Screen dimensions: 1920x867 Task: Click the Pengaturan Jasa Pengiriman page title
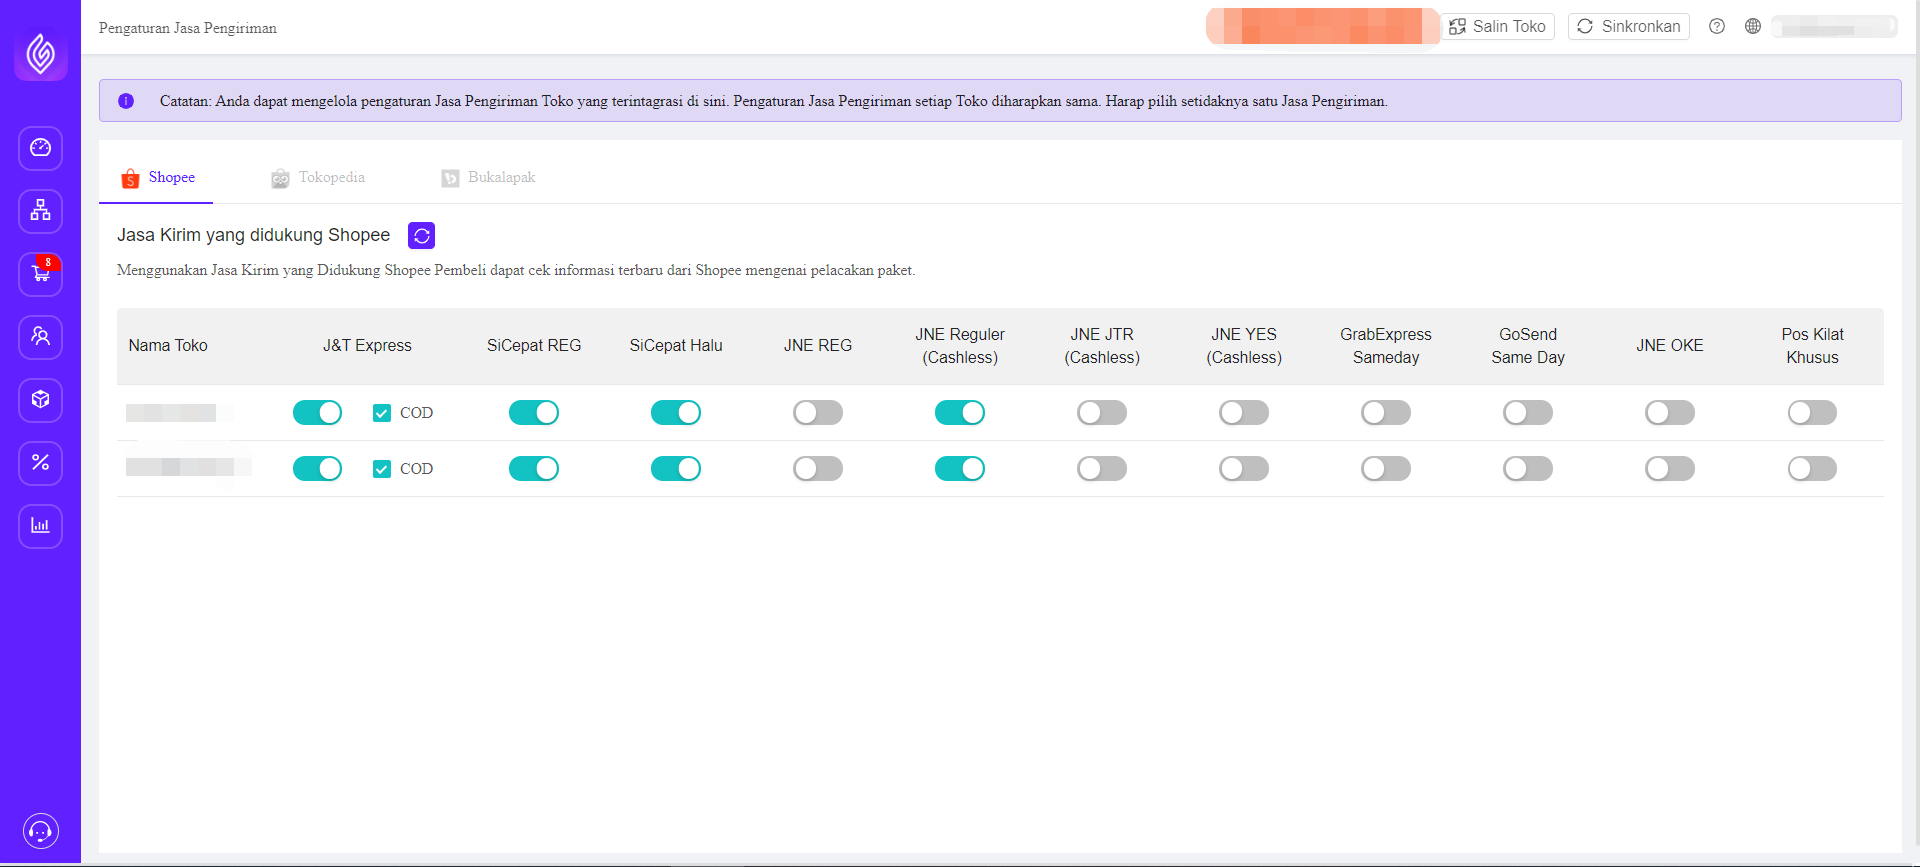(188, 28)
